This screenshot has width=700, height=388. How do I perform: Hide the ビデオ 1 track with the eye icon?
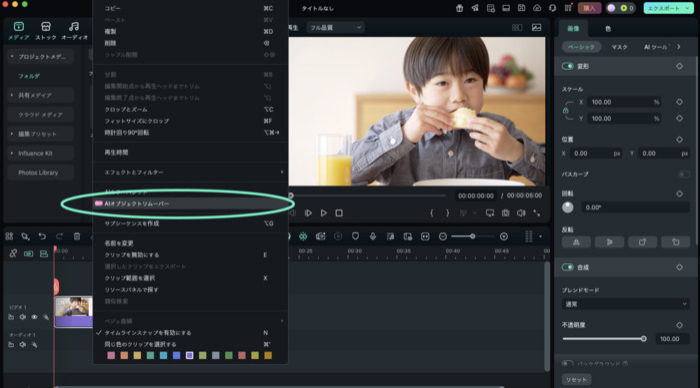pyautogui.click(x=34, y=317)
